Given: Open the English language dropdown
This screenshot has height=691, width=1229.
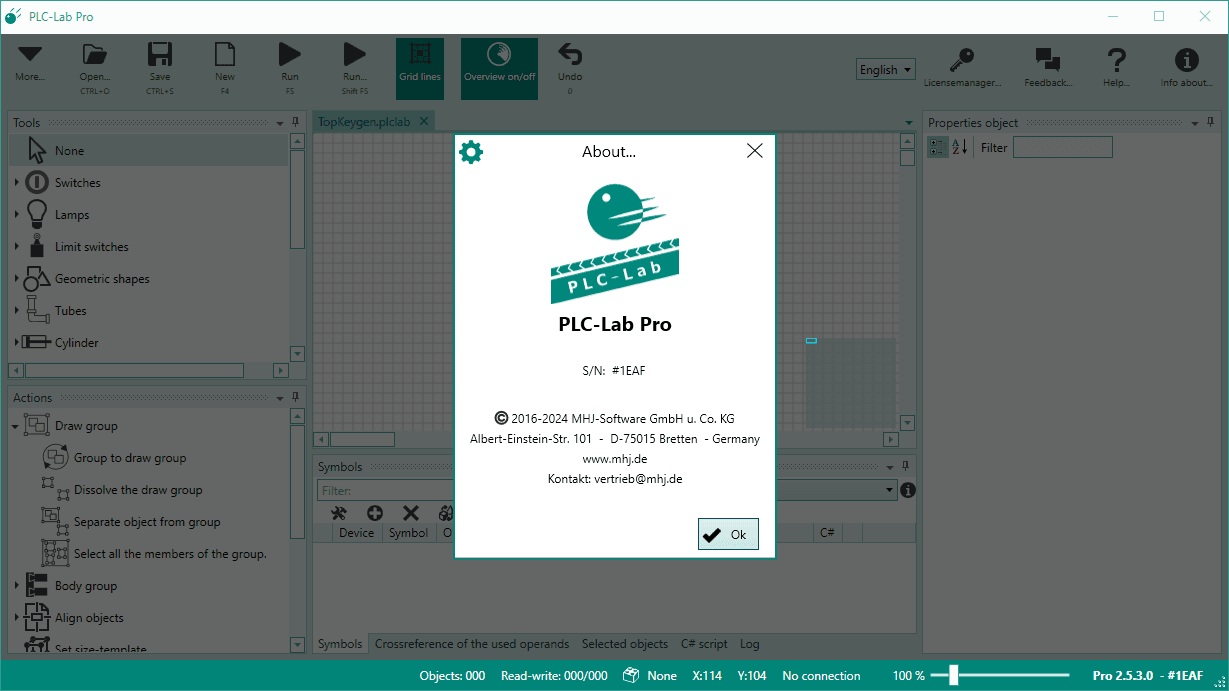Looking at the screenshot, I should 885,69.
